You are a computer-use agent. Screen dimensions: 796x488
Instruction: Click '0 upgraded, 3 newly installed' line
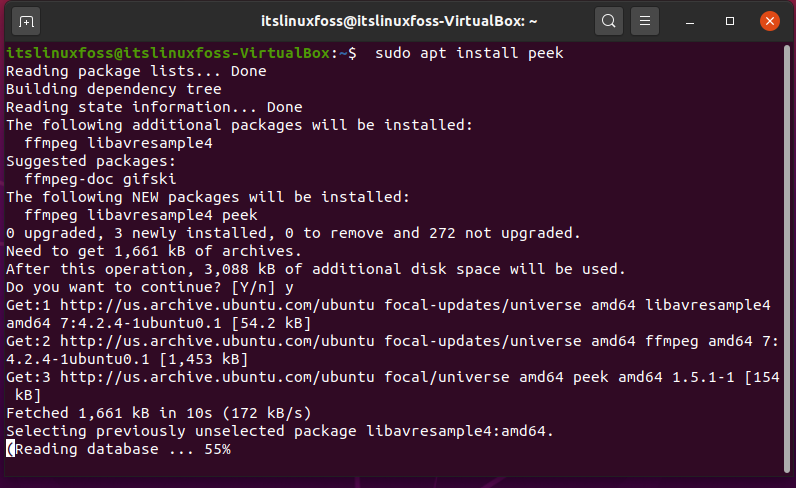[293, 234]
